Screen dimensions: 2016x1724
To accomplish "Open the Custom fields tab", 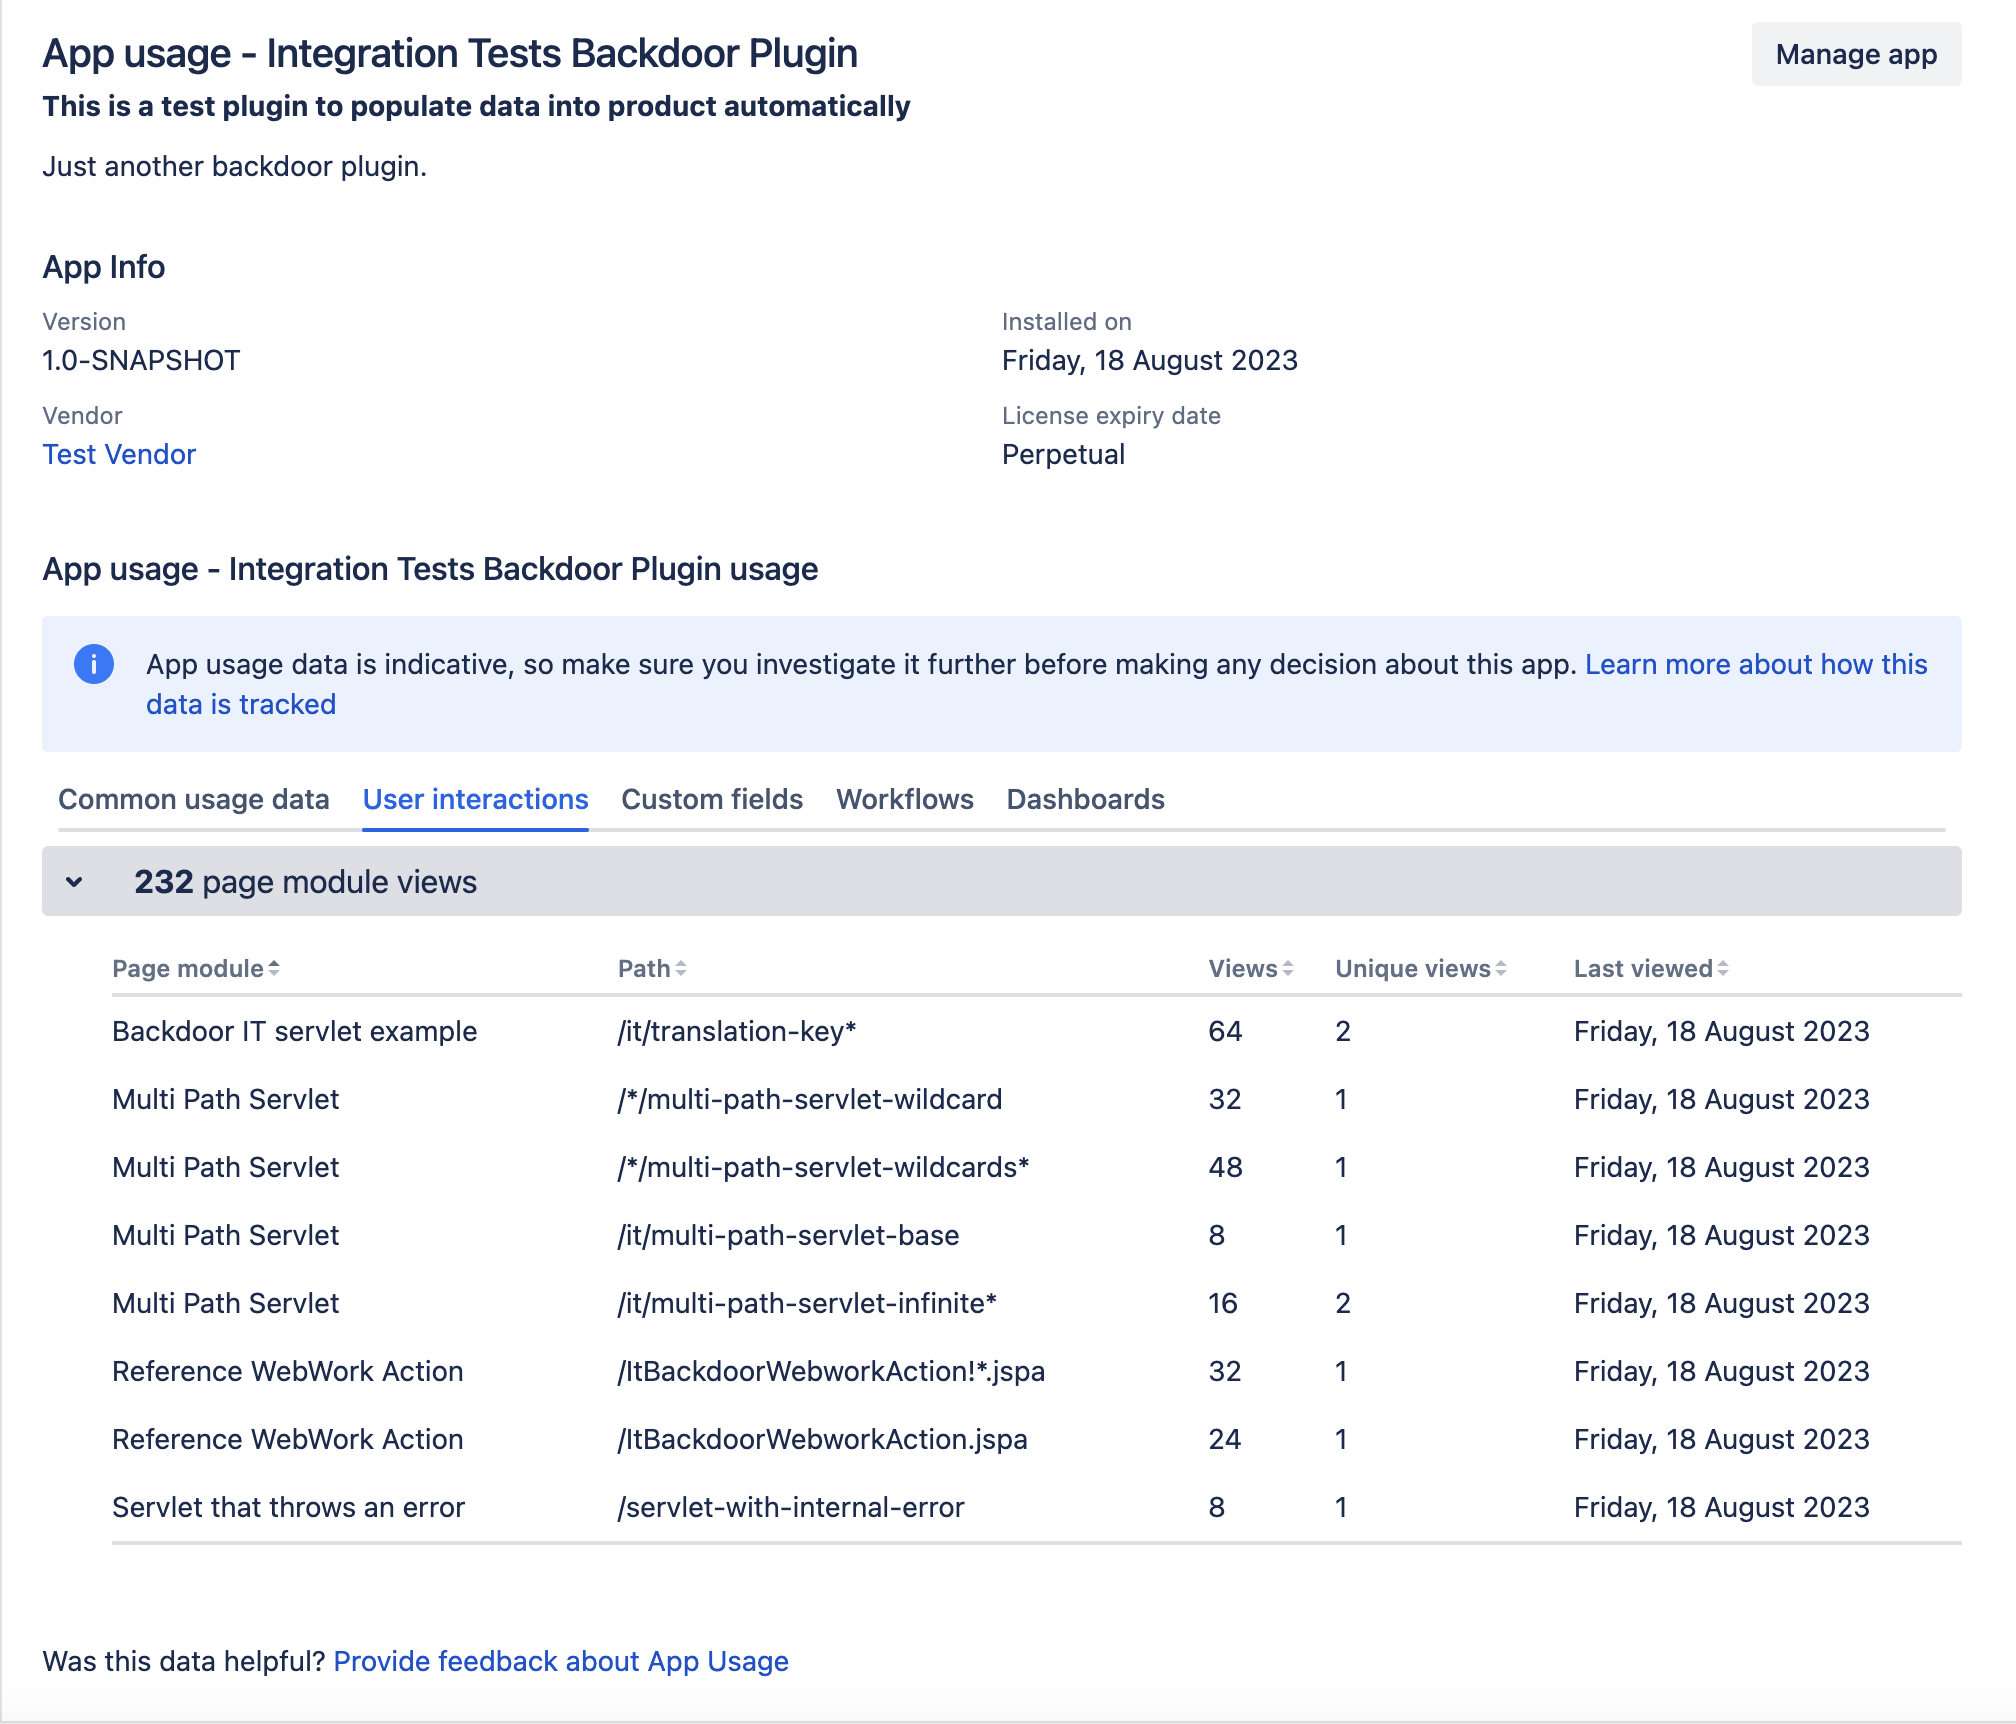I will point(711,799).
